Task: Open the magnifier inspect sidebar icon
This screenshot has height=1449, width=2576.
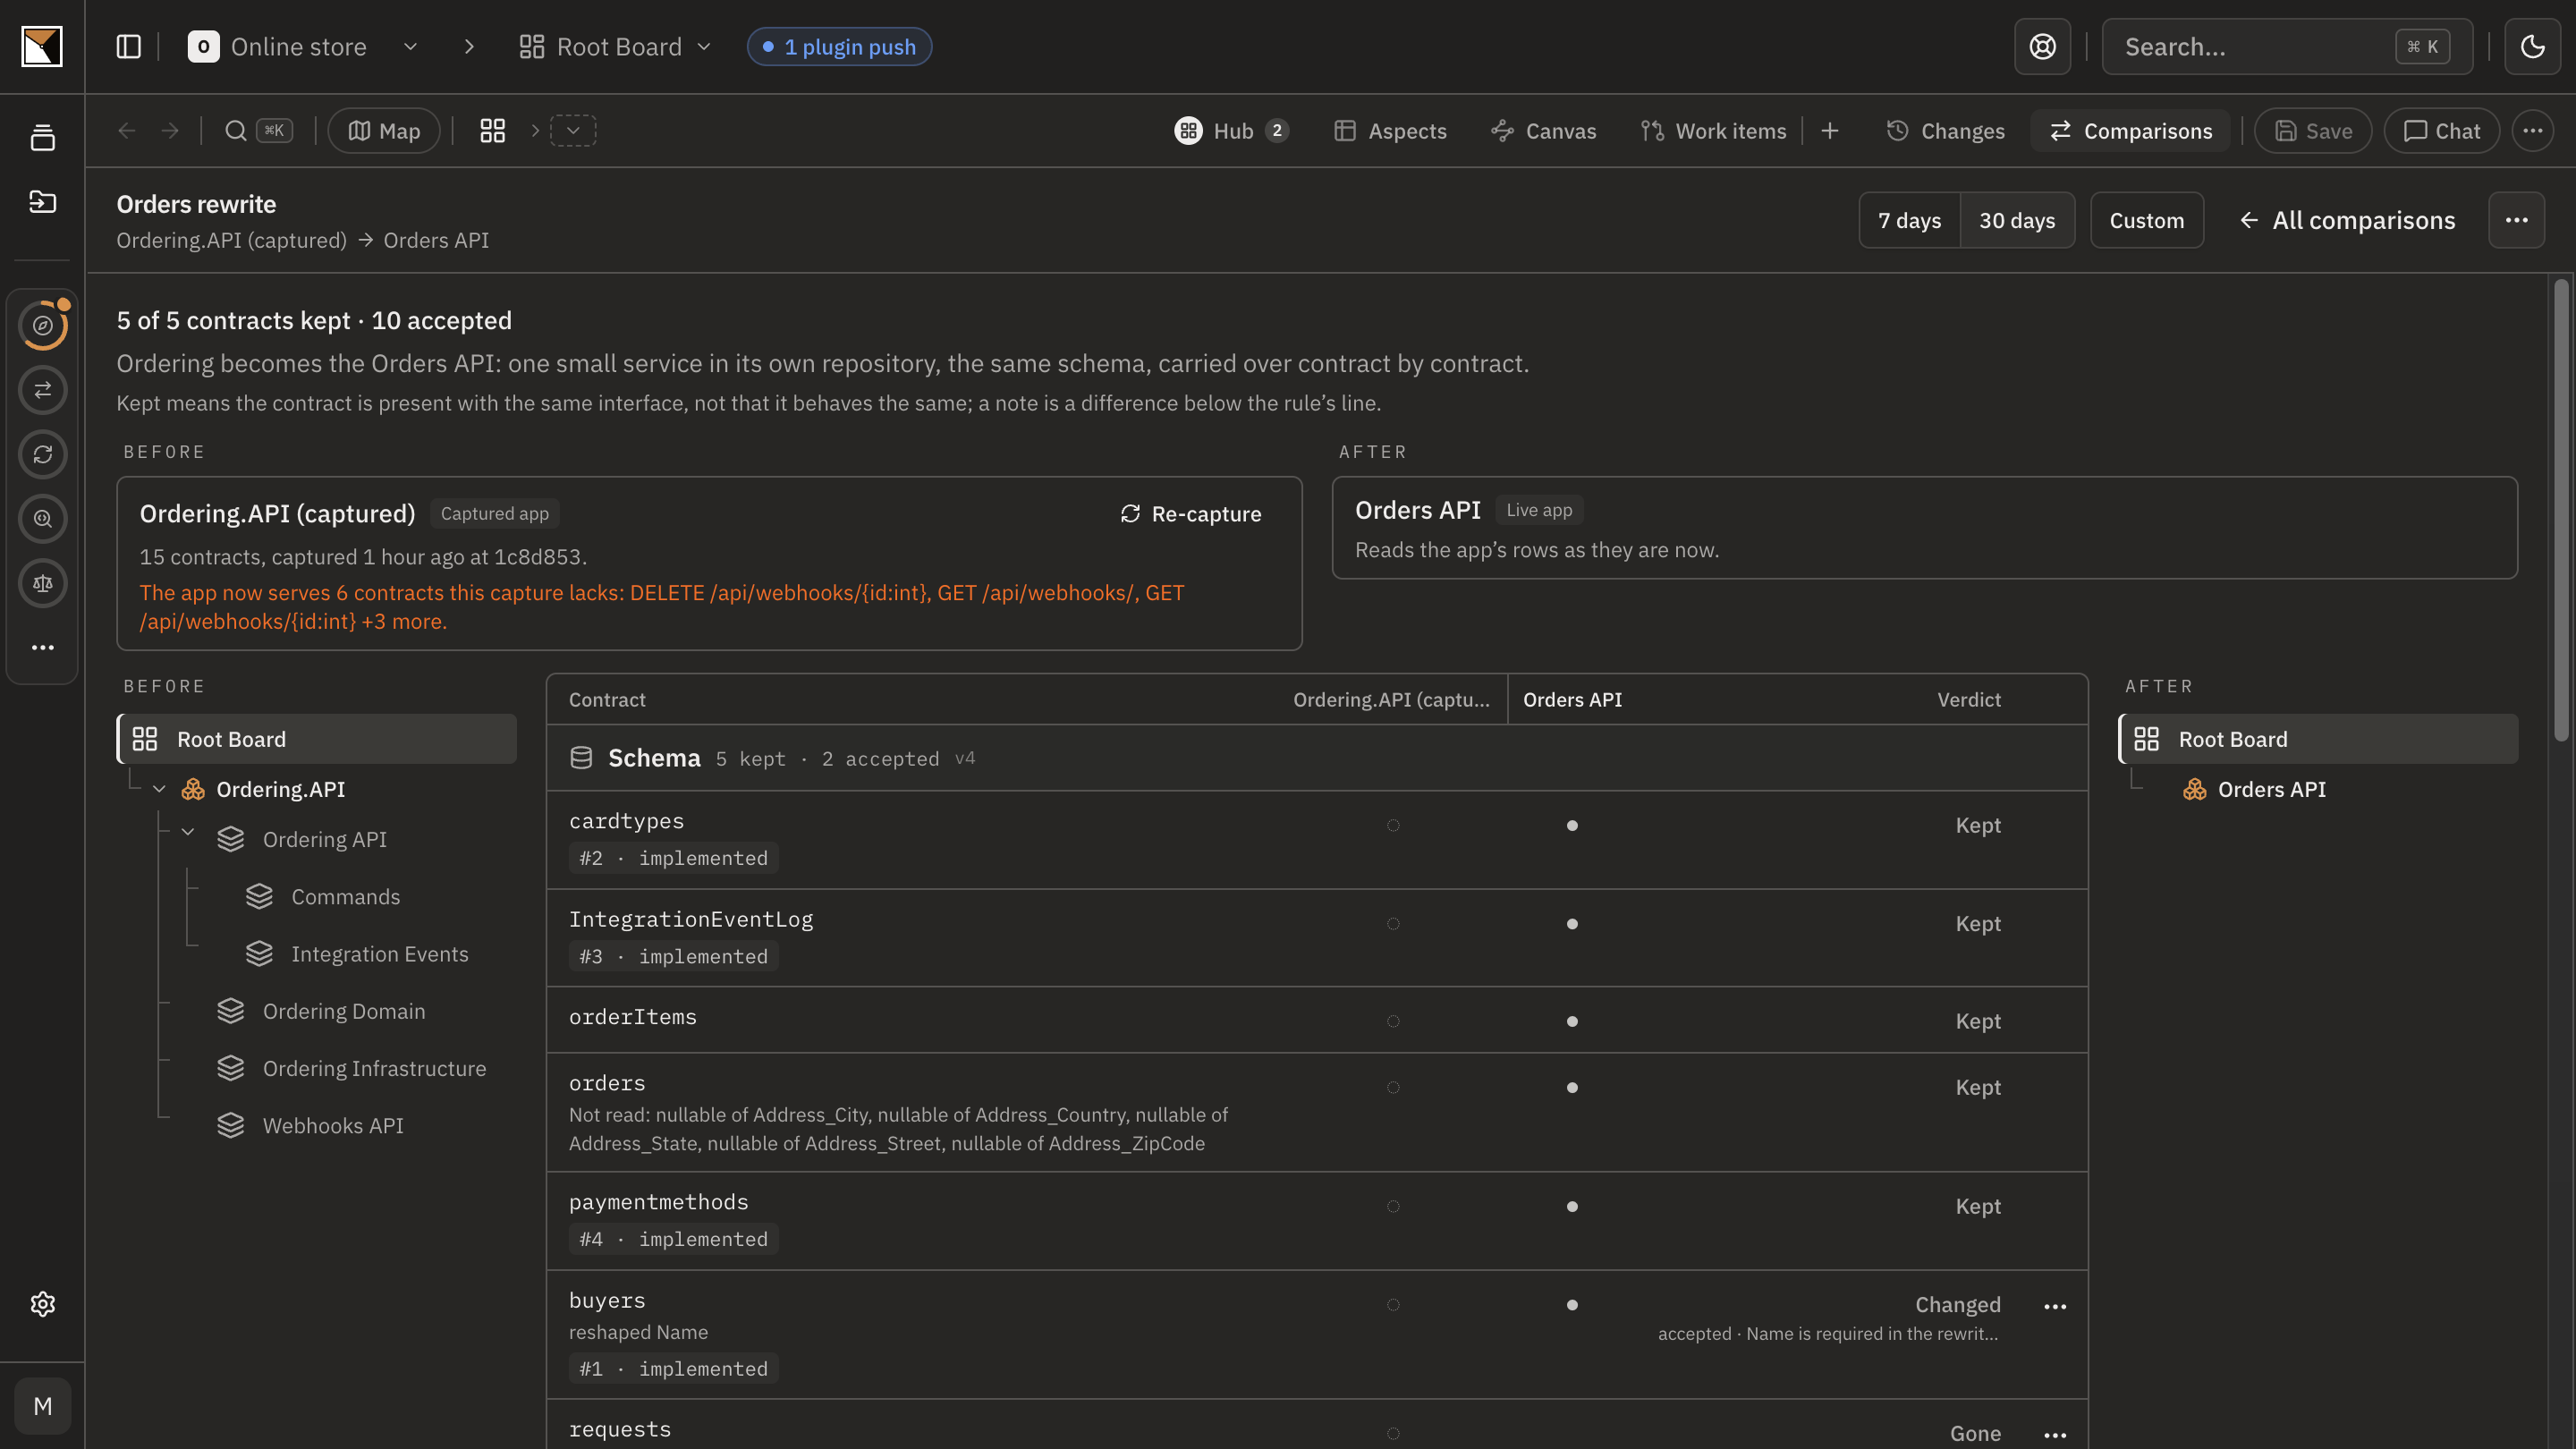Action: 42,519
